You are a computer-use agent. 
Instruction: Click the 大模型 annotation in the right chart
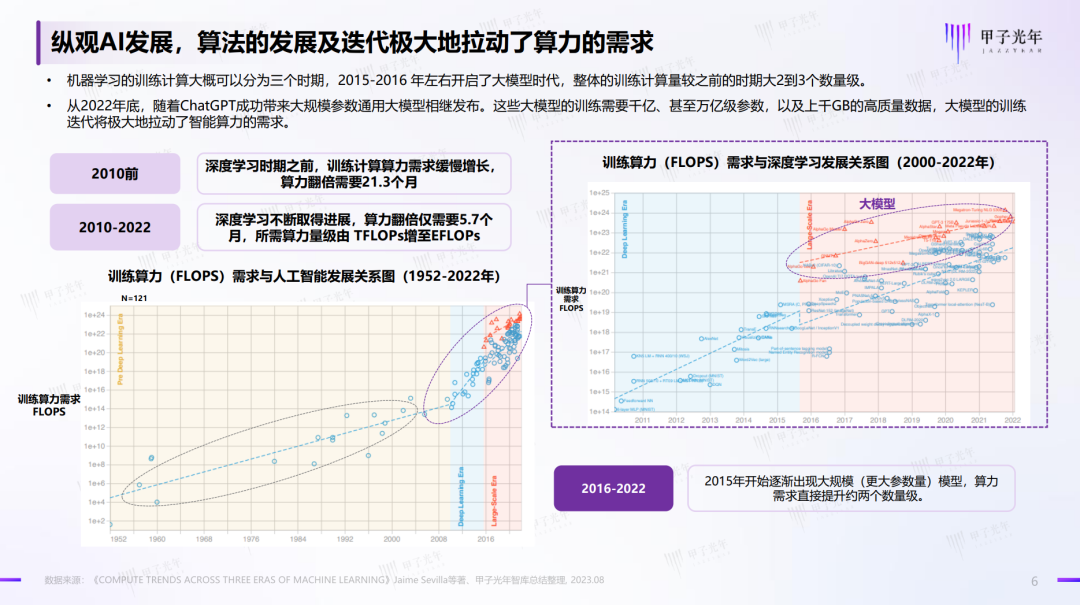point(877,203)
